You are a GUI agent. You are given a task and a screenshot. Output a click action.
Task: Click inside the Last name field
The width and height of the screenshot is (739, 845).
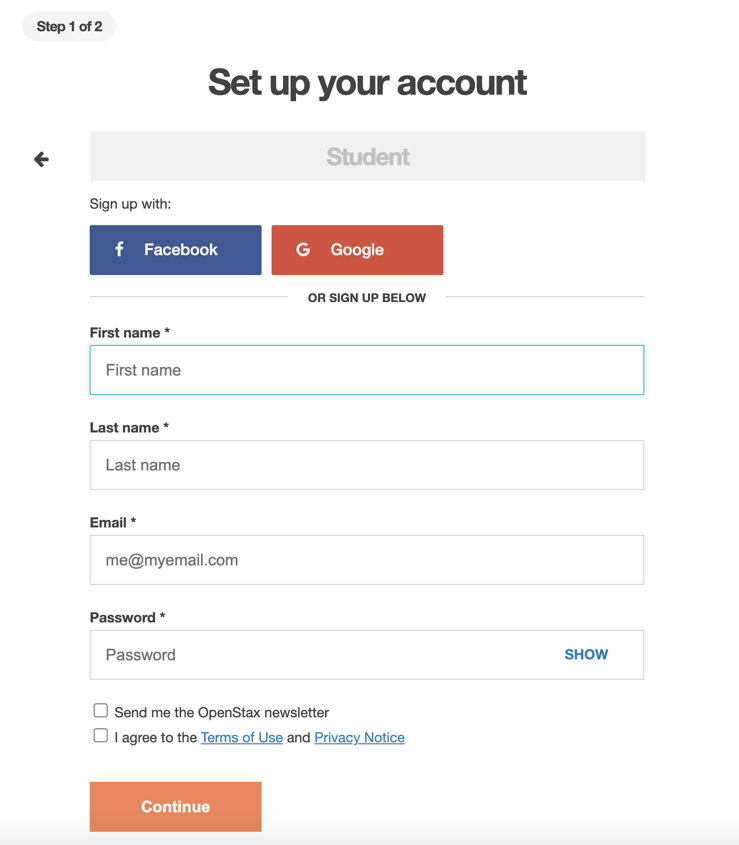(367, 464)
